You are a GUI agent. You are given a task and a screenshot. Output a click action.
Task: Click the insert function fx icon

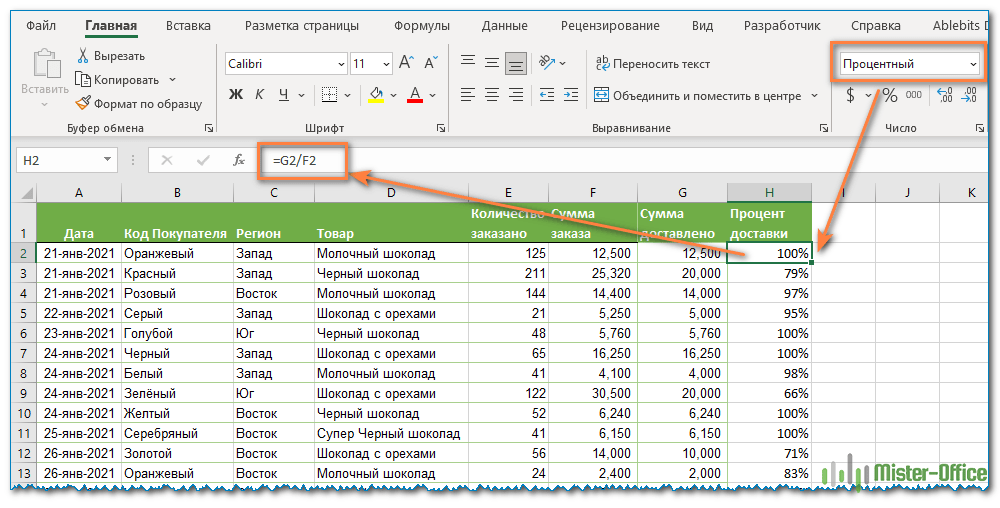pyautogui.click(x=239, y=160)
